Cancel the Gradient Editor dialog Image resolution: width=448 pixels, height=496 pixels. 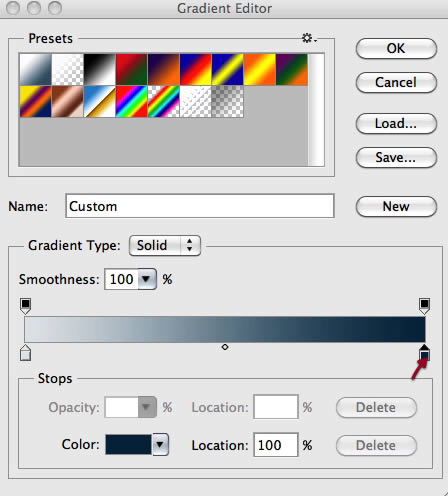396,82
